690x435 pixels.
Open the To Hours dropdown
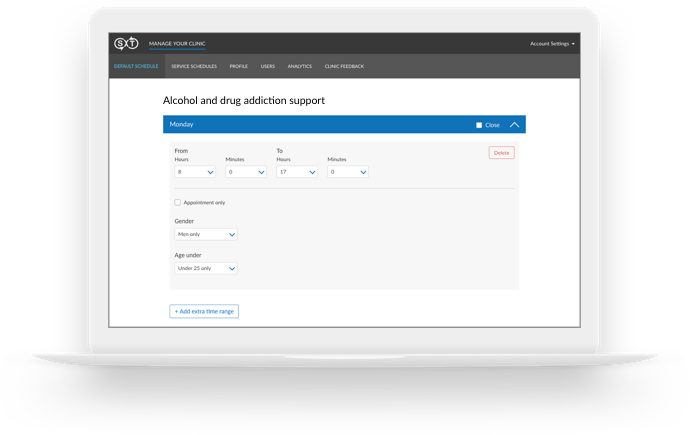coord(297,172)
